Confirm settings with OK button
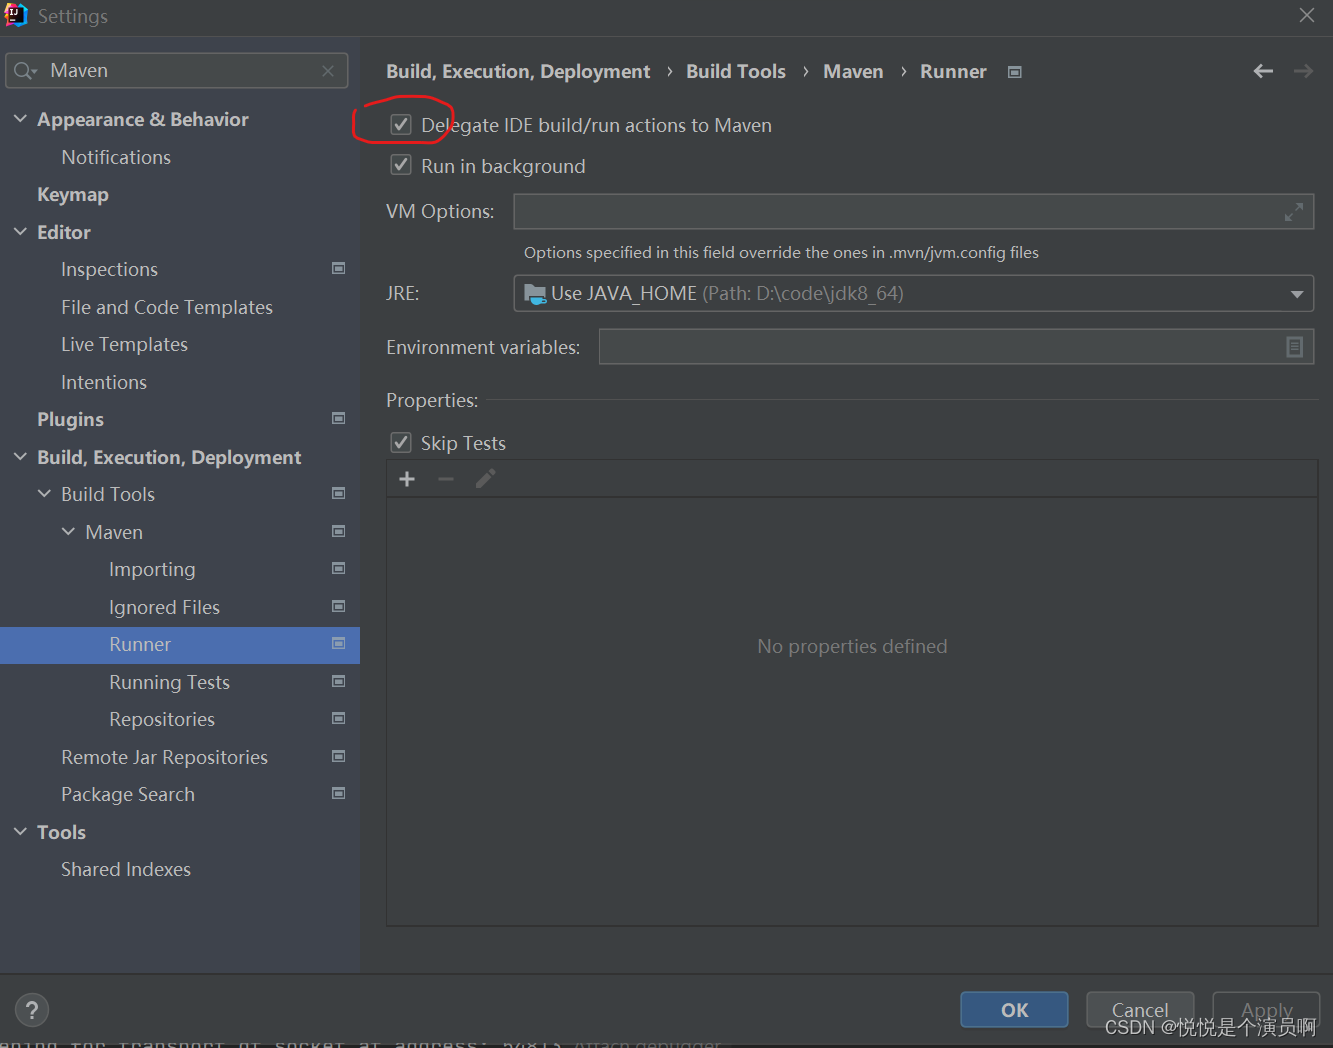 [1014, 1010]
